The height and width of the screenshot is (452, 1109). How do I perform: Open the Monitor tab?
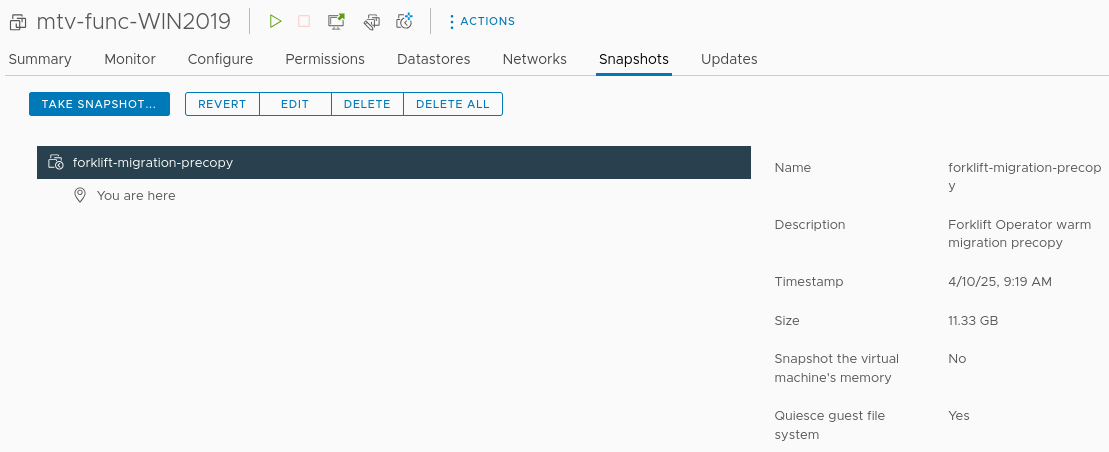(x=130, y=59)
